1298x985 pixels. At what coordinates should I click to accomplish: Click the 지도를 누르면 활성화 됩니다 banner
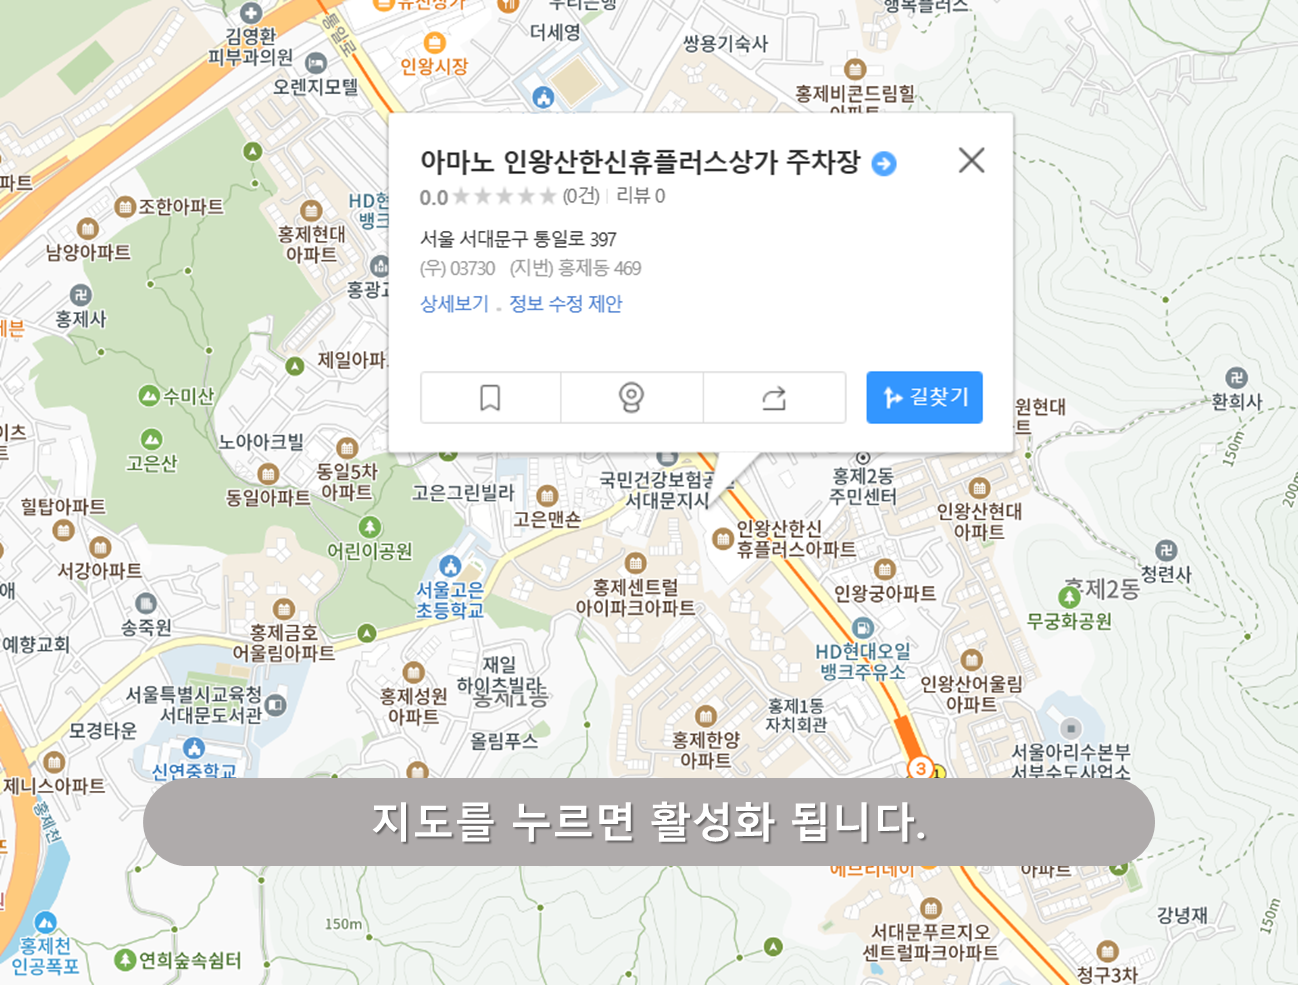point(649,822)
